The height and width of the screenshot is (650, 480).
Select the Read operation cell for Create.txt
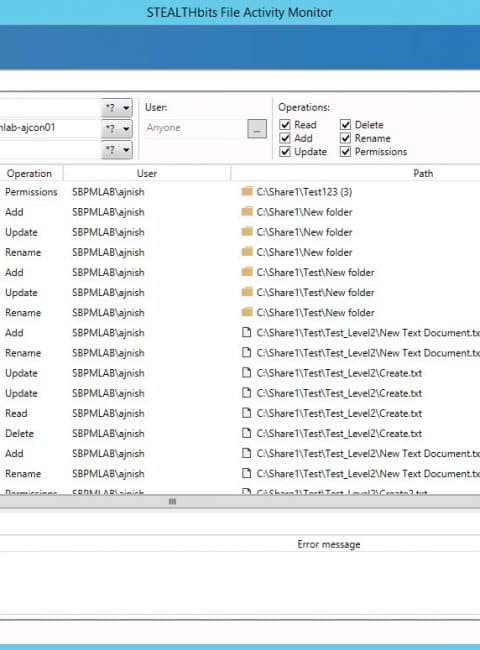point(16,413)
